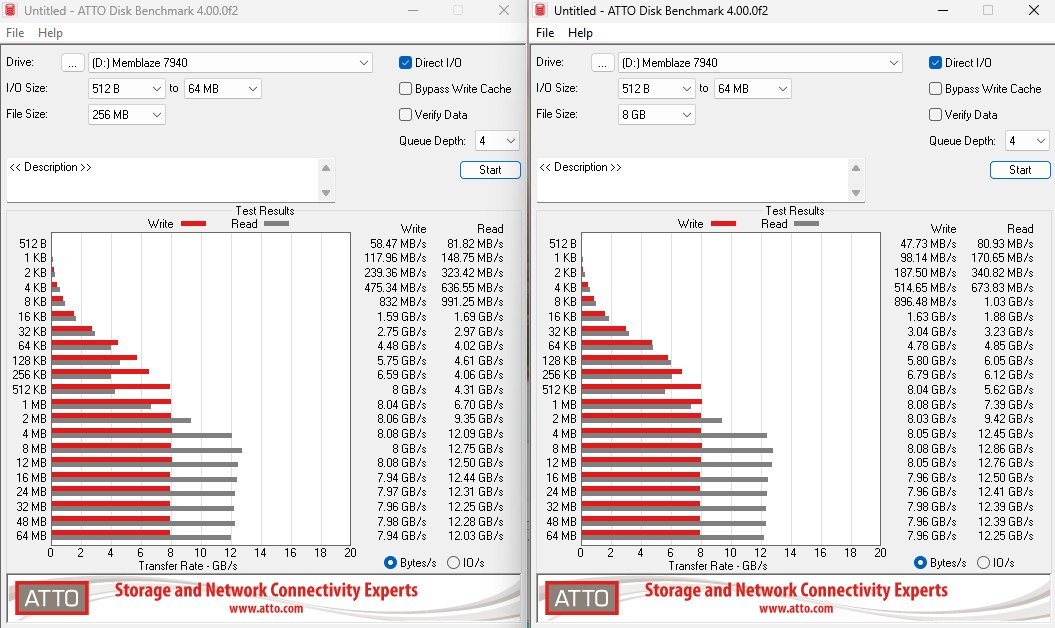Click description scroll up arrow, left window
Image resolution: width=1055 pixels, height=628 pixels.
(326, 168)
